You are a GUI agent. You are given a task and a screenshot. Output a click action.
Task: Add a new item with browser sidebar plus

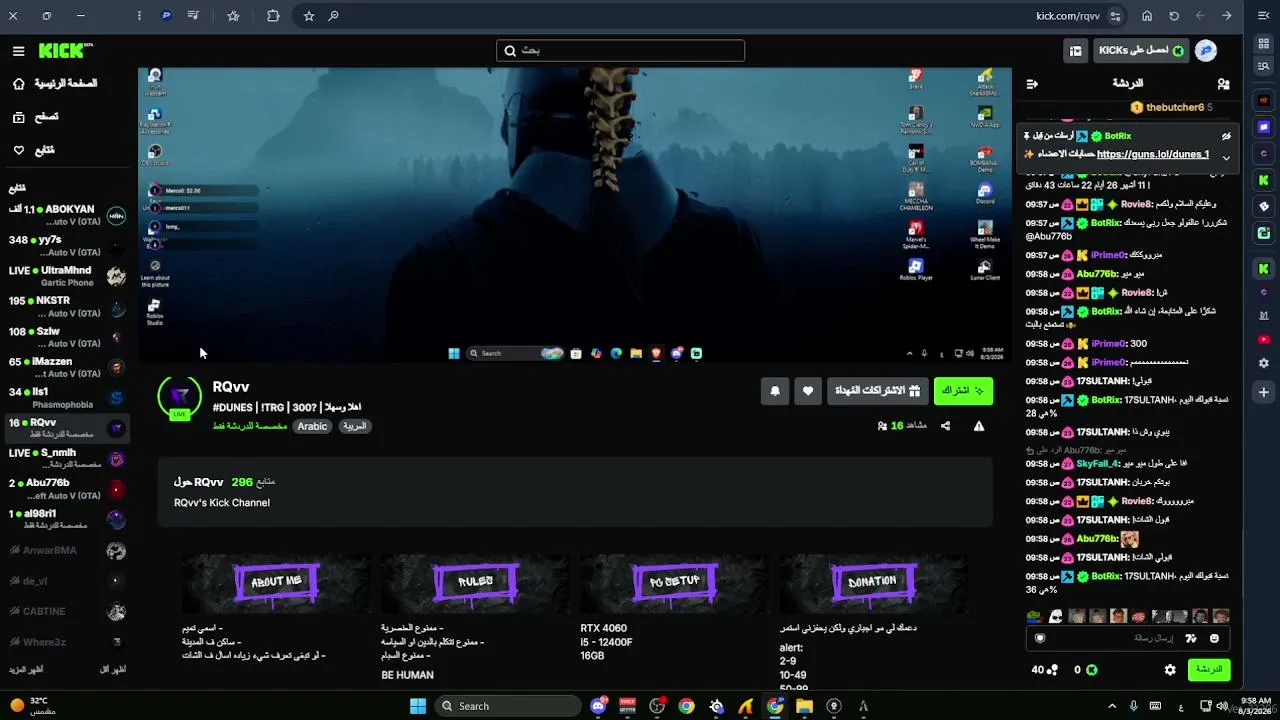(x=1264, y=392)
